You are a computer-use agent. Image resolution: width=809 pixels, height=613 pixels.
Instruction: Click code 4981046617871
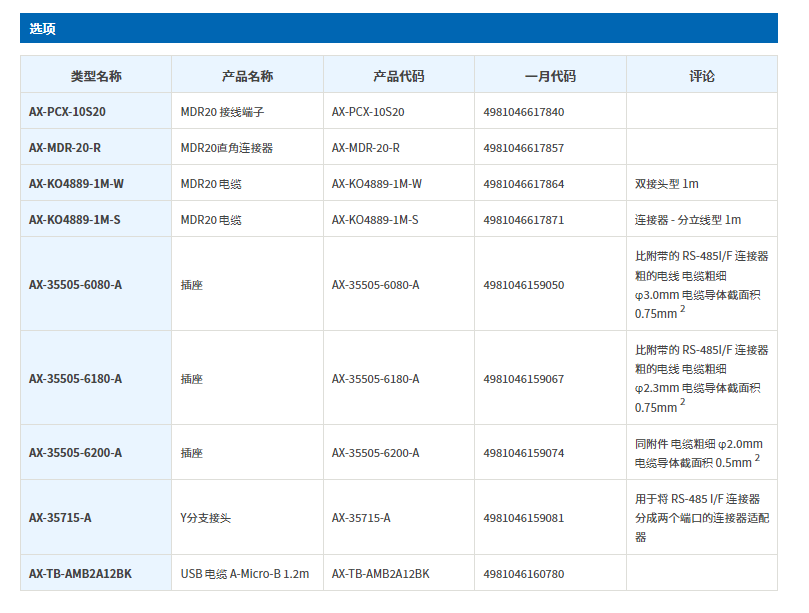pyautogui.click(x=524, y=220)
